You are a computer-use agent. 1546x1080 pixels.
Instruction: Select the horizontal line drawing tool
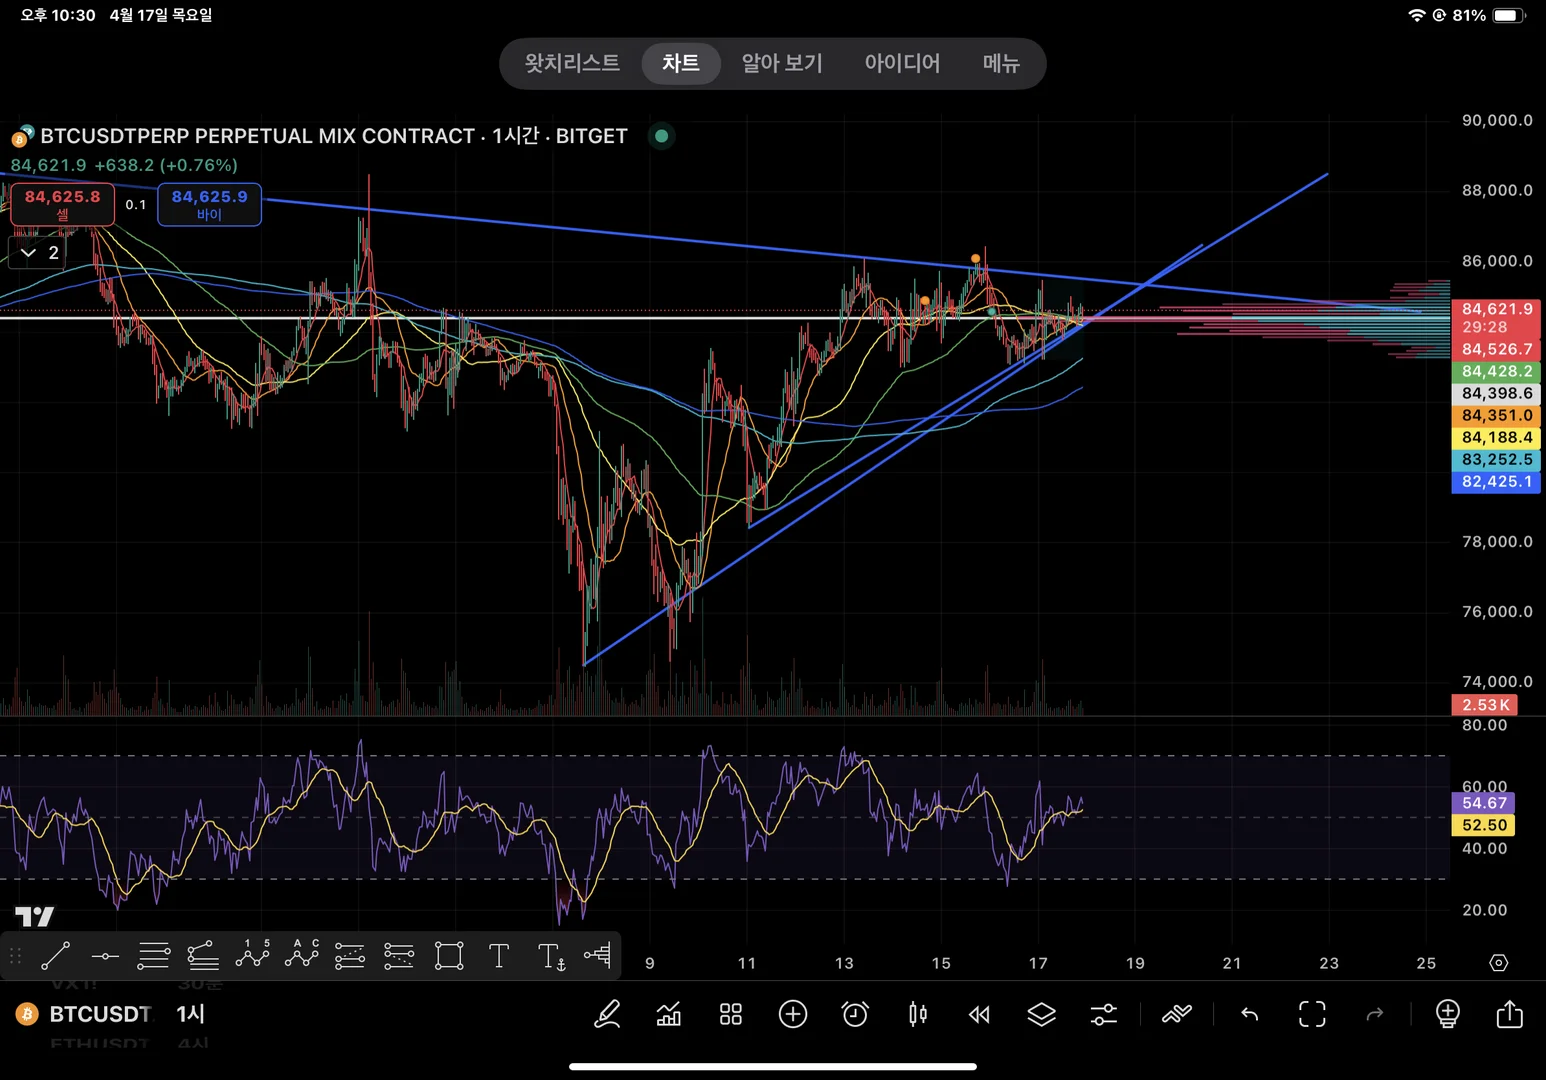pyautogui.click(x=105, y=956)
